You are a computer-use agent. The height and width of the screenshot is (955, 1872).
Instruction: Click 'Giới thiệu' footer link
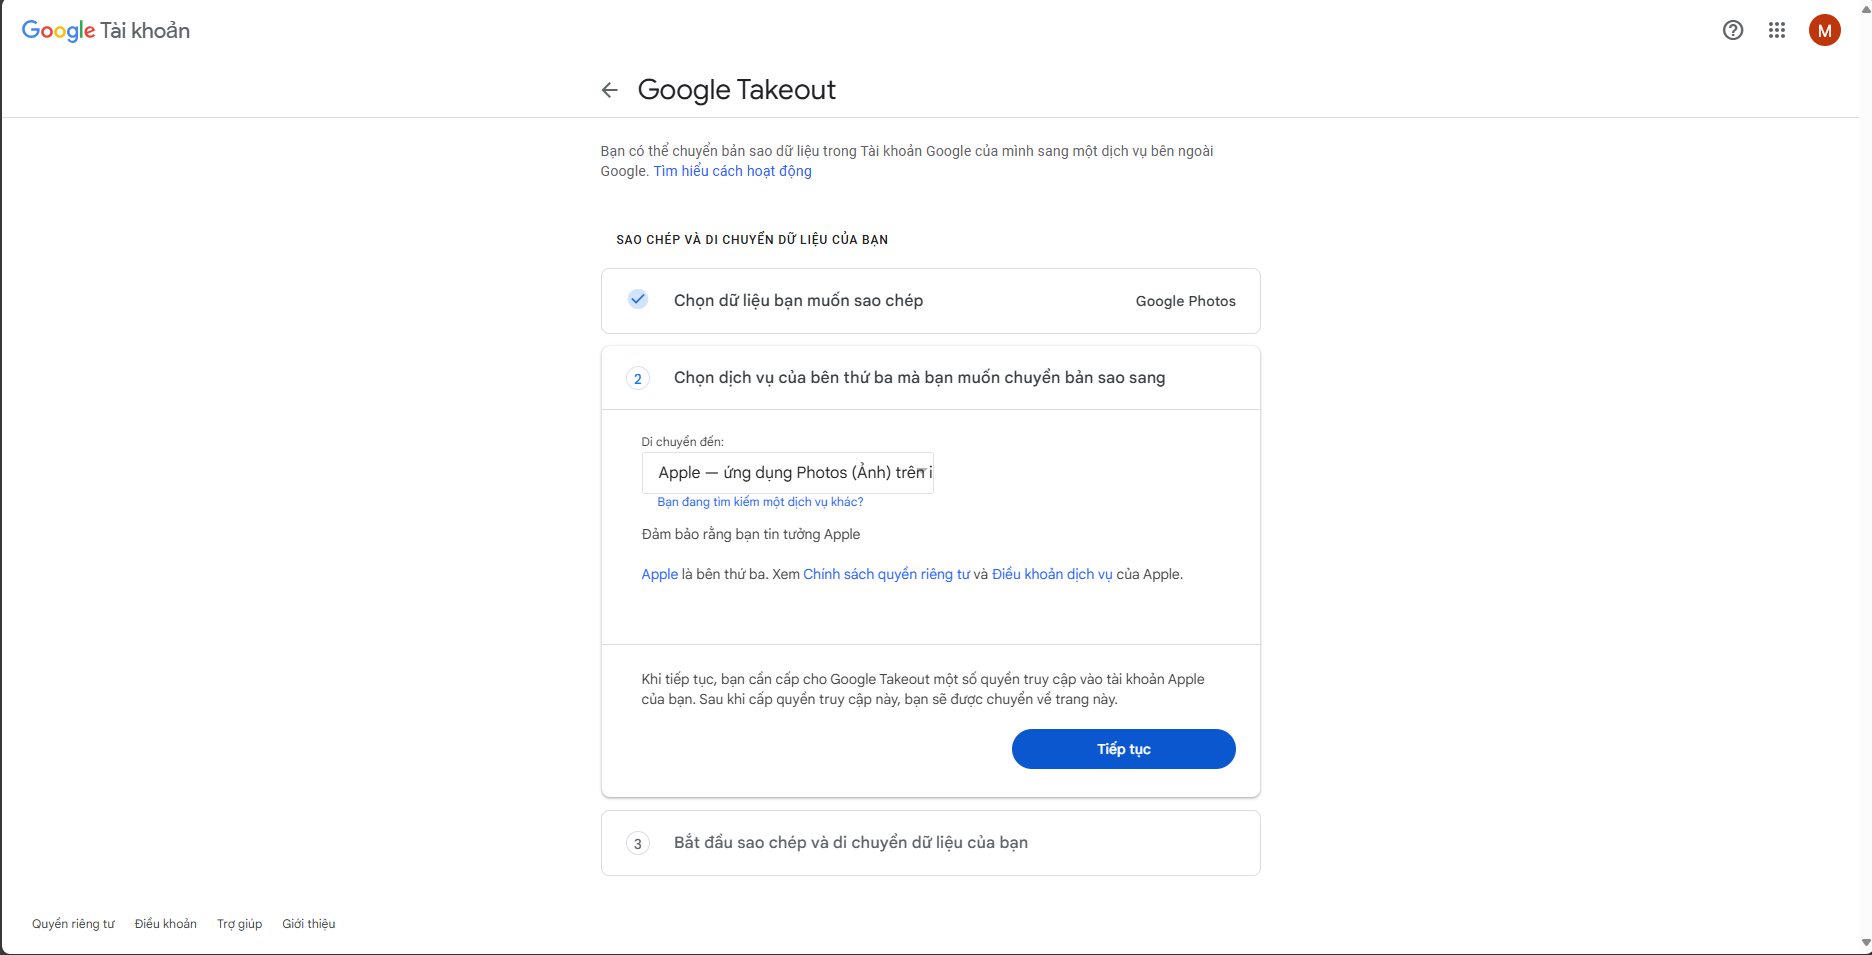click(309, 924)
